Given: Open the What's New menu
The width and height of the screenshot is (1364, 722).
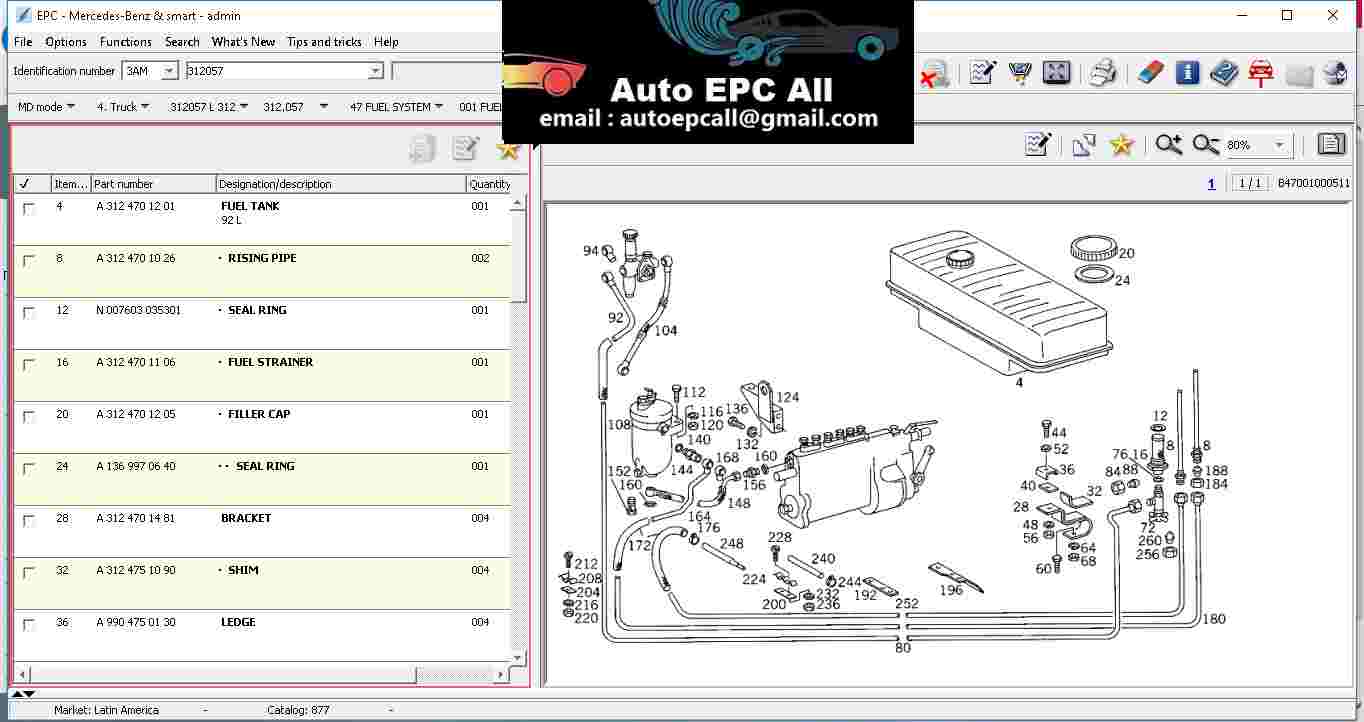Looking at the screenshot, I should point(243,42).
